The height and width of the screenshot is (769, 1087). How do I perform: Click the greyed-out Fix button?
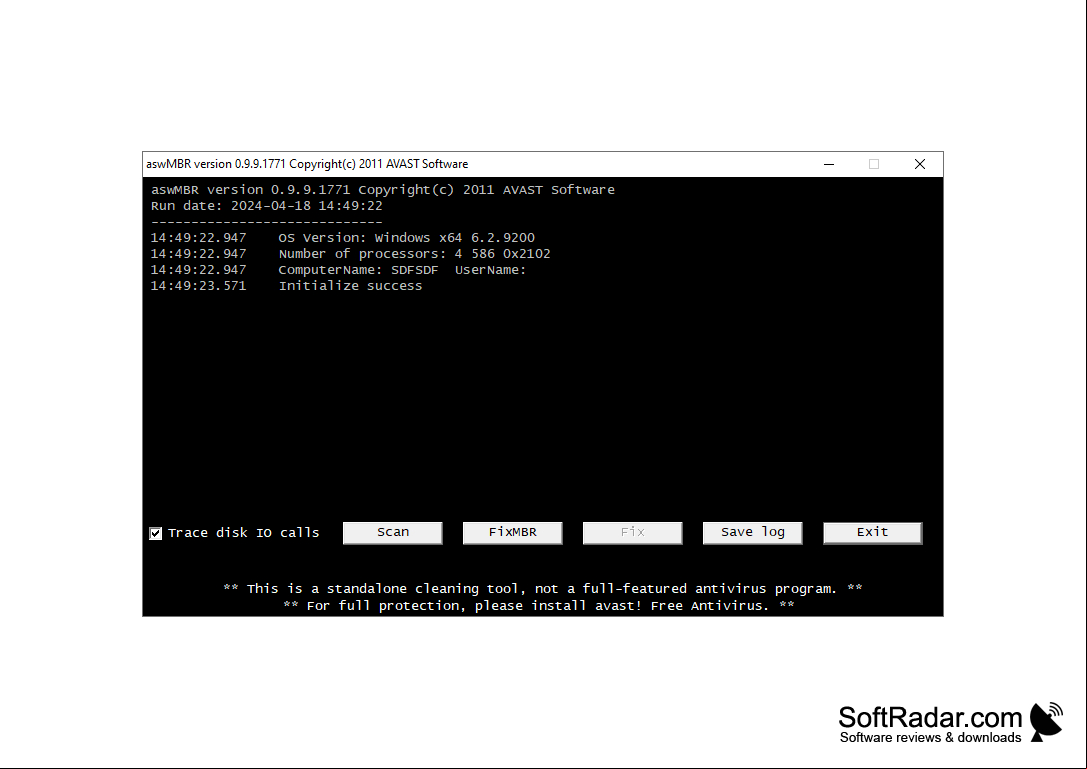point(632,533)
